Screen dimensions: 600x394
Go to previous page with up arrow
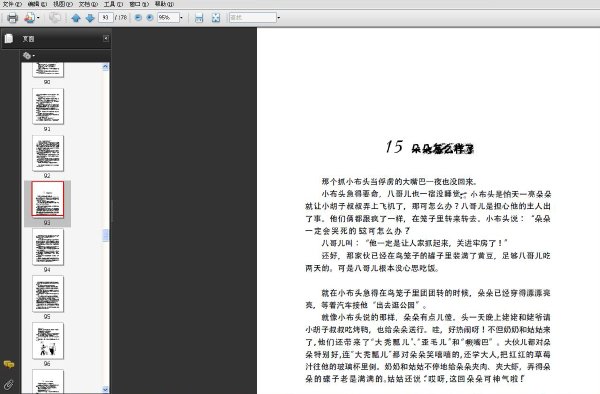(76, 18)
